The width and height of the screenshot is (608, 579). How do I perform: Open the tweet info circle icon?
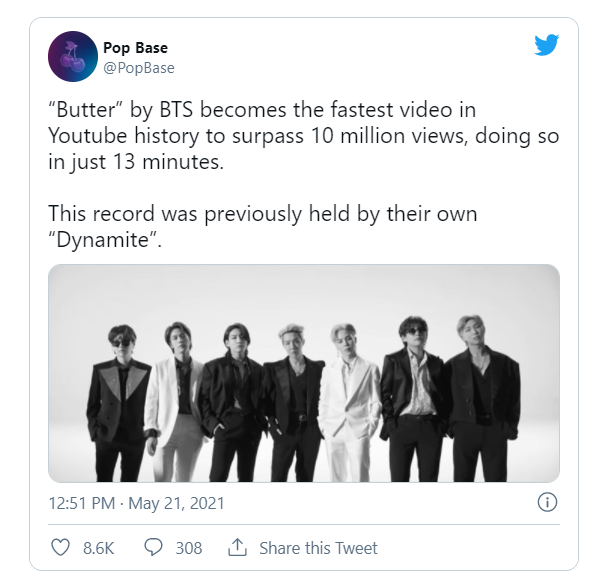547,501
